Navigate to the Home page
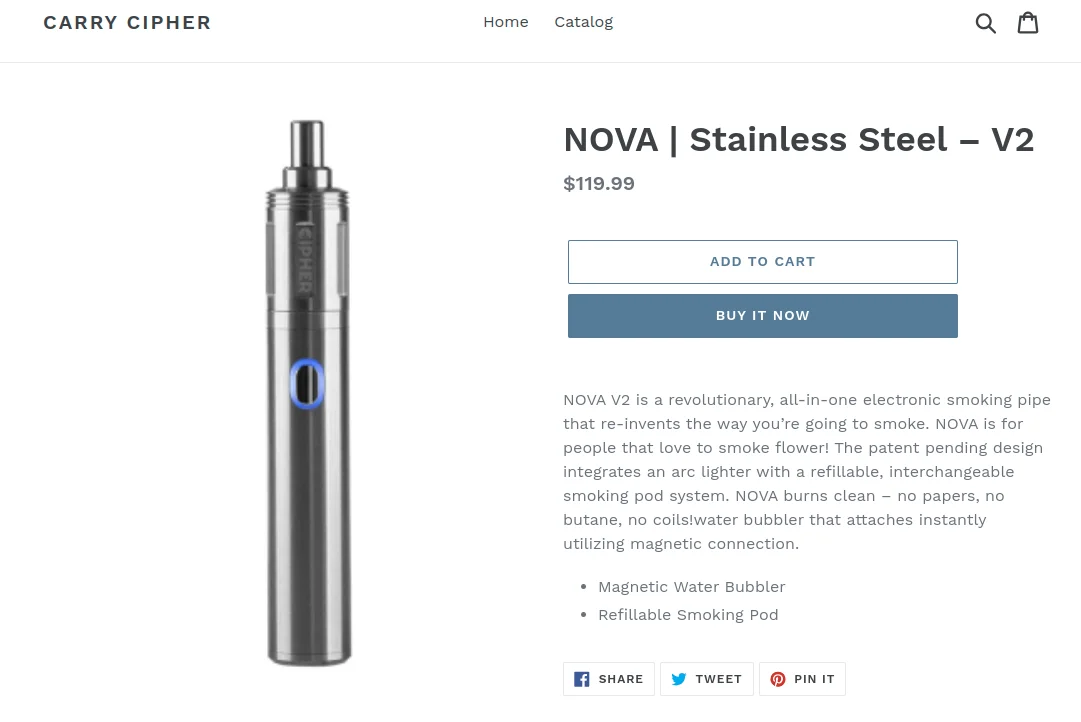 (505, 21)
